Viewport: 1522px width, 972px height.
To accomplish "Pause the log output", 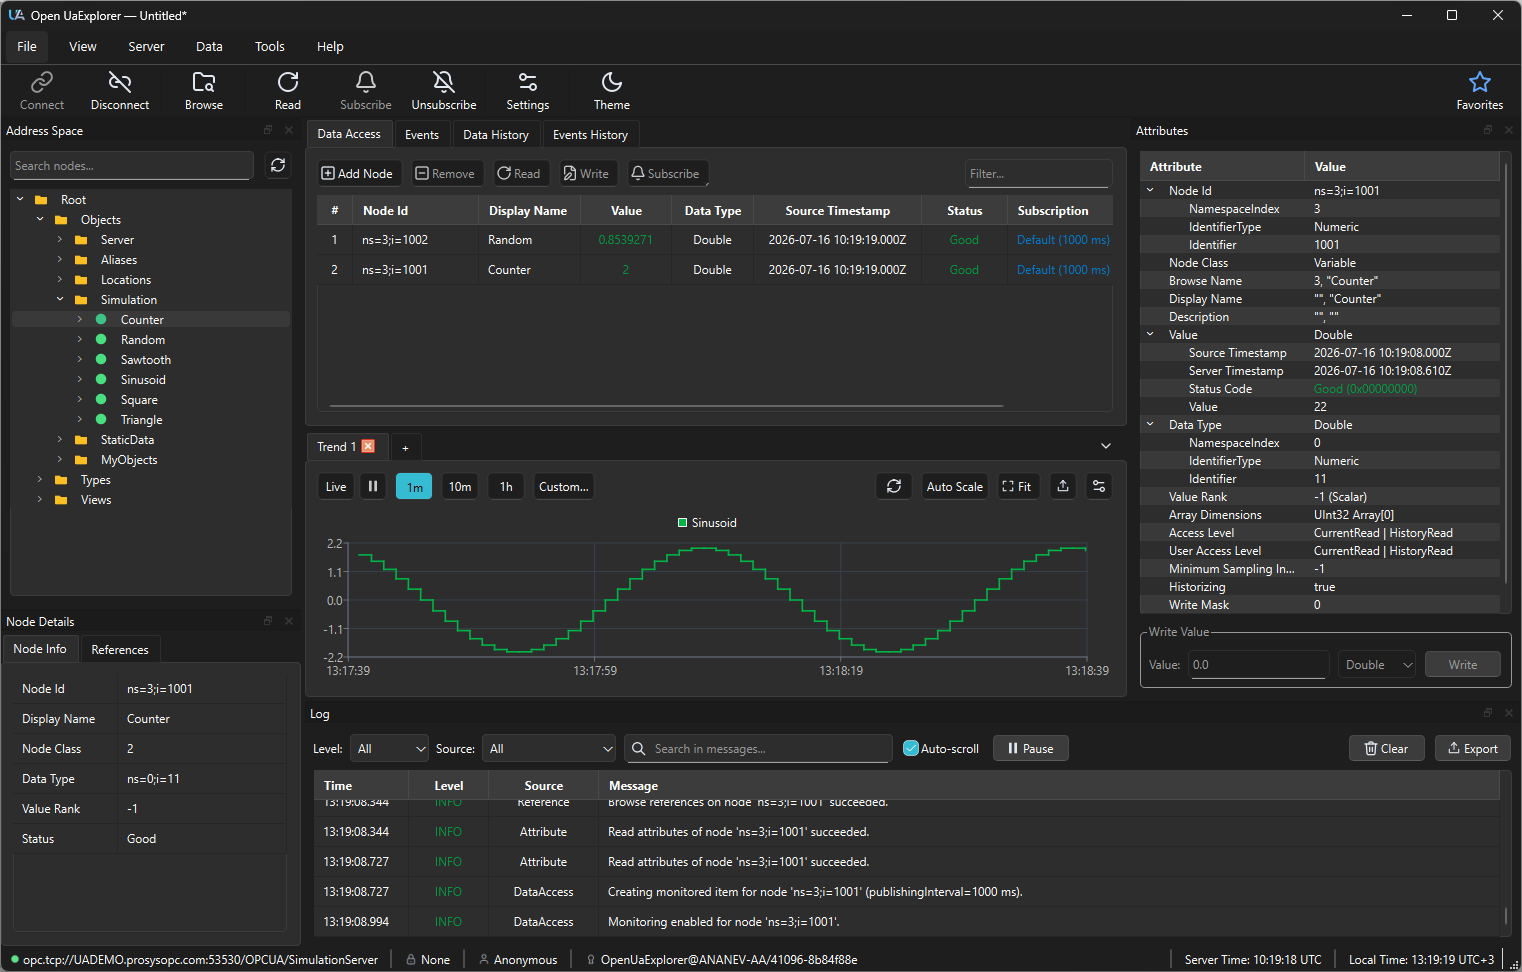I will click(x=1031, y=748).
